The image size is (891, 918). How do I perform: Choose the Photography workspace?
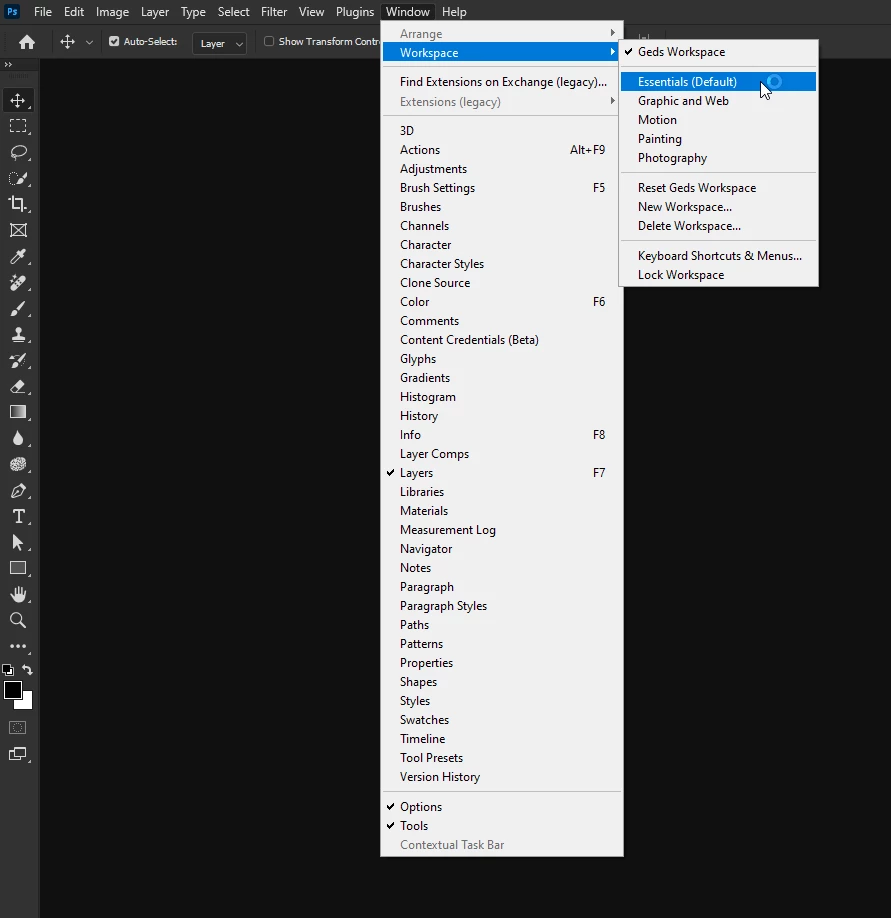click(718, 158)
